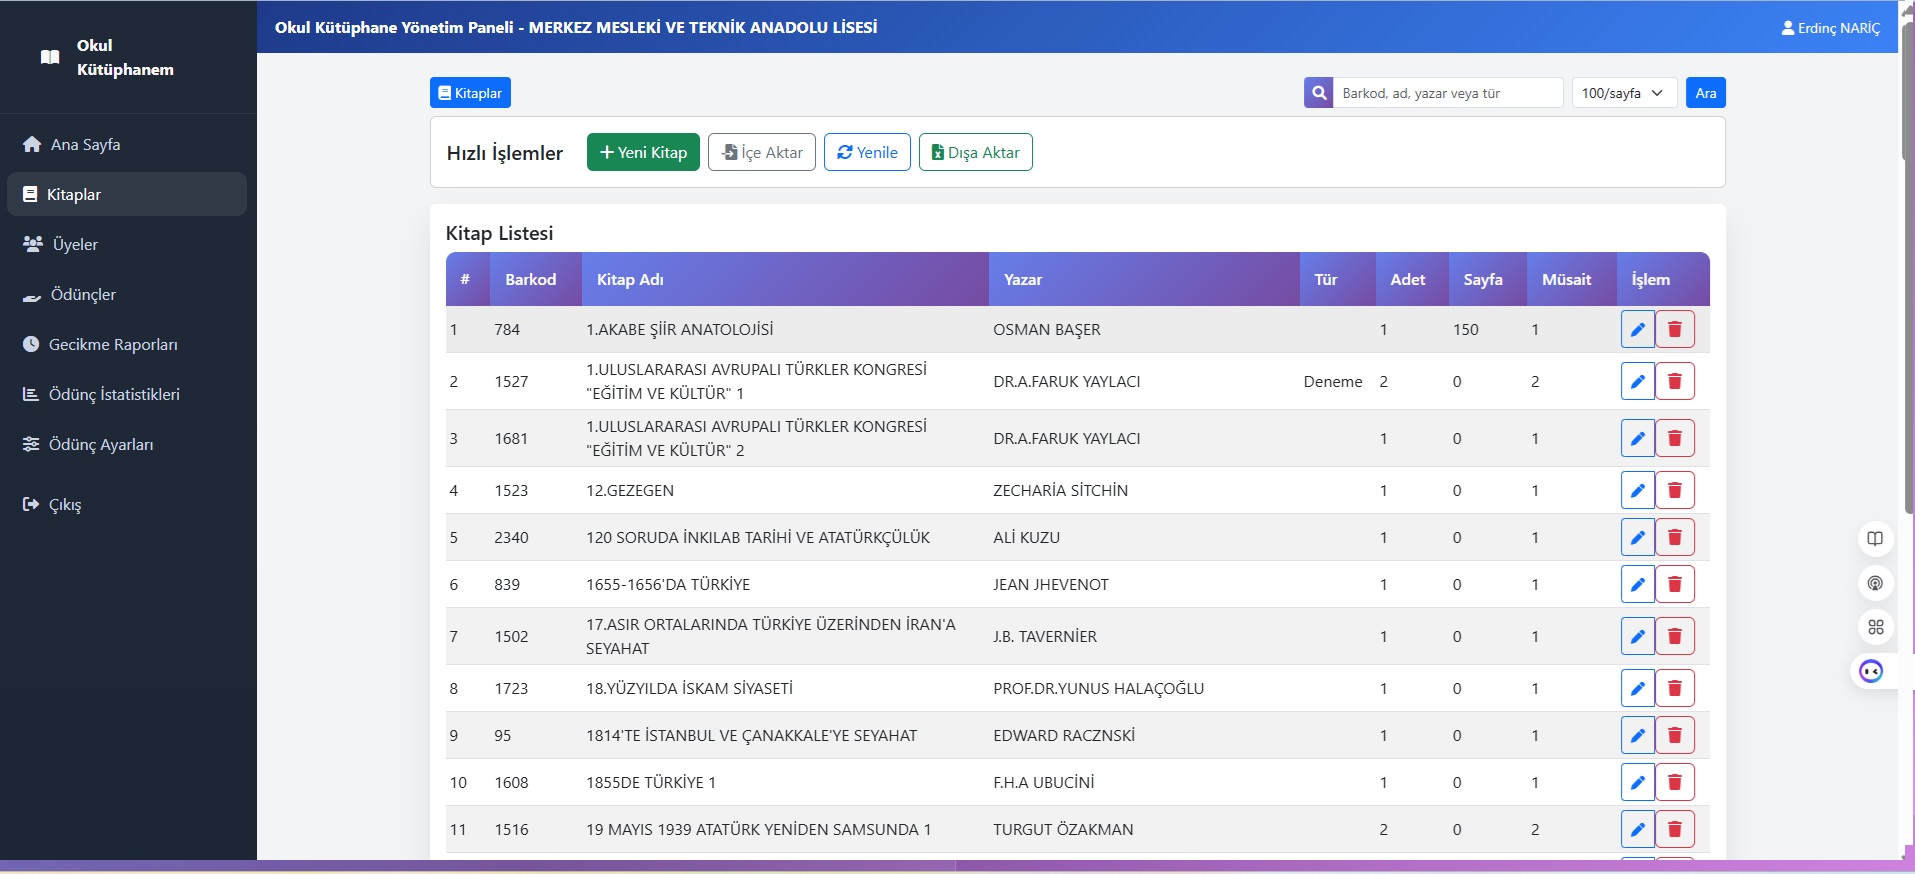Click the book search input field
This screenshot has height=874, width=1915.
pos(1447,93)
